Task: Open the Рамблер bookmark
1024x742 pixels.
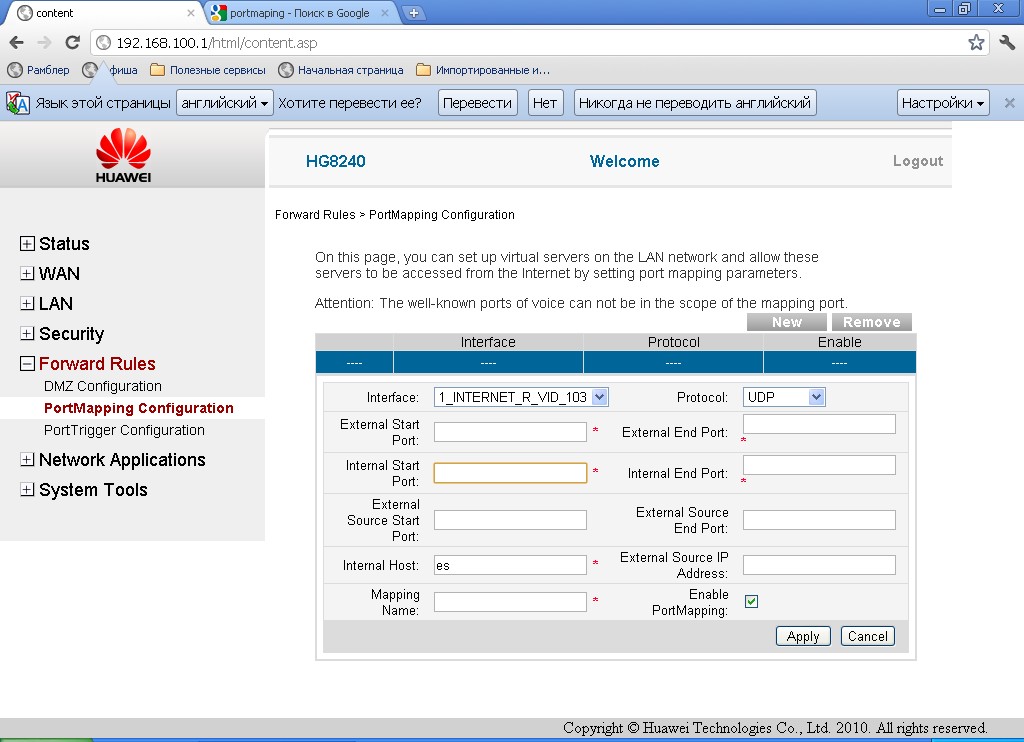Action: point(39,70)
